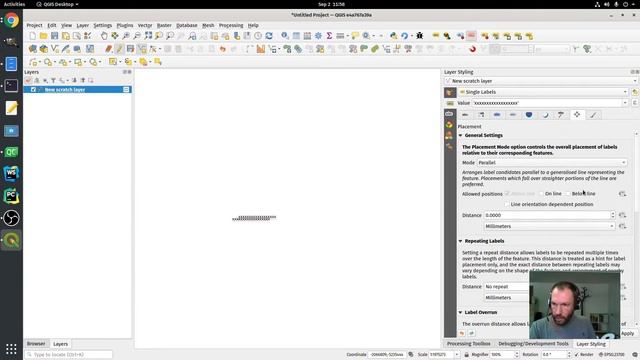Open the label Value field dropdown arrow
Image resolution: width=640 pixels, height=360 pixels.
pos(625,103)
